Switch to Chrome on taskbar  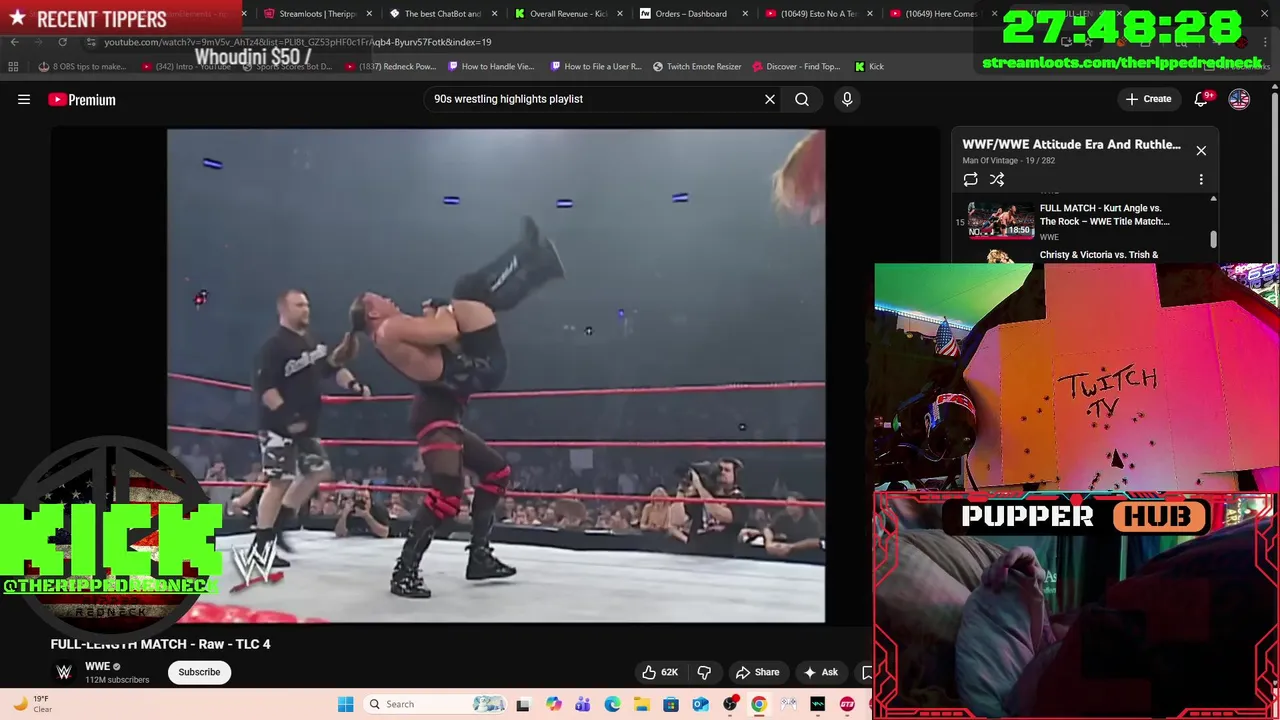coord(759,704)
